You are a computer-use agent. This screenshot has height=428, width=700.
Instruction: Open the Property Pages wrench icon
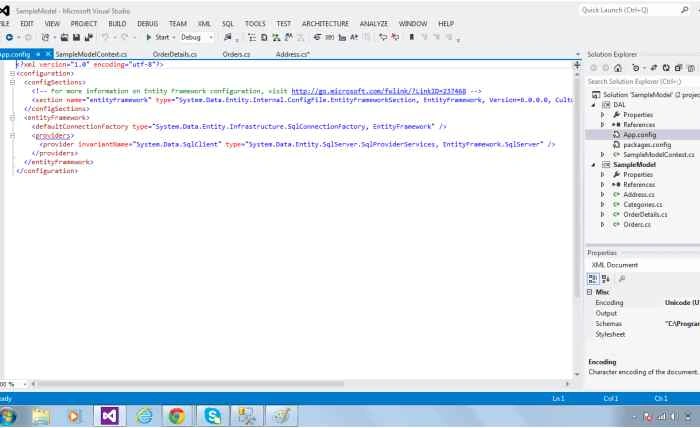pos(621,279)
